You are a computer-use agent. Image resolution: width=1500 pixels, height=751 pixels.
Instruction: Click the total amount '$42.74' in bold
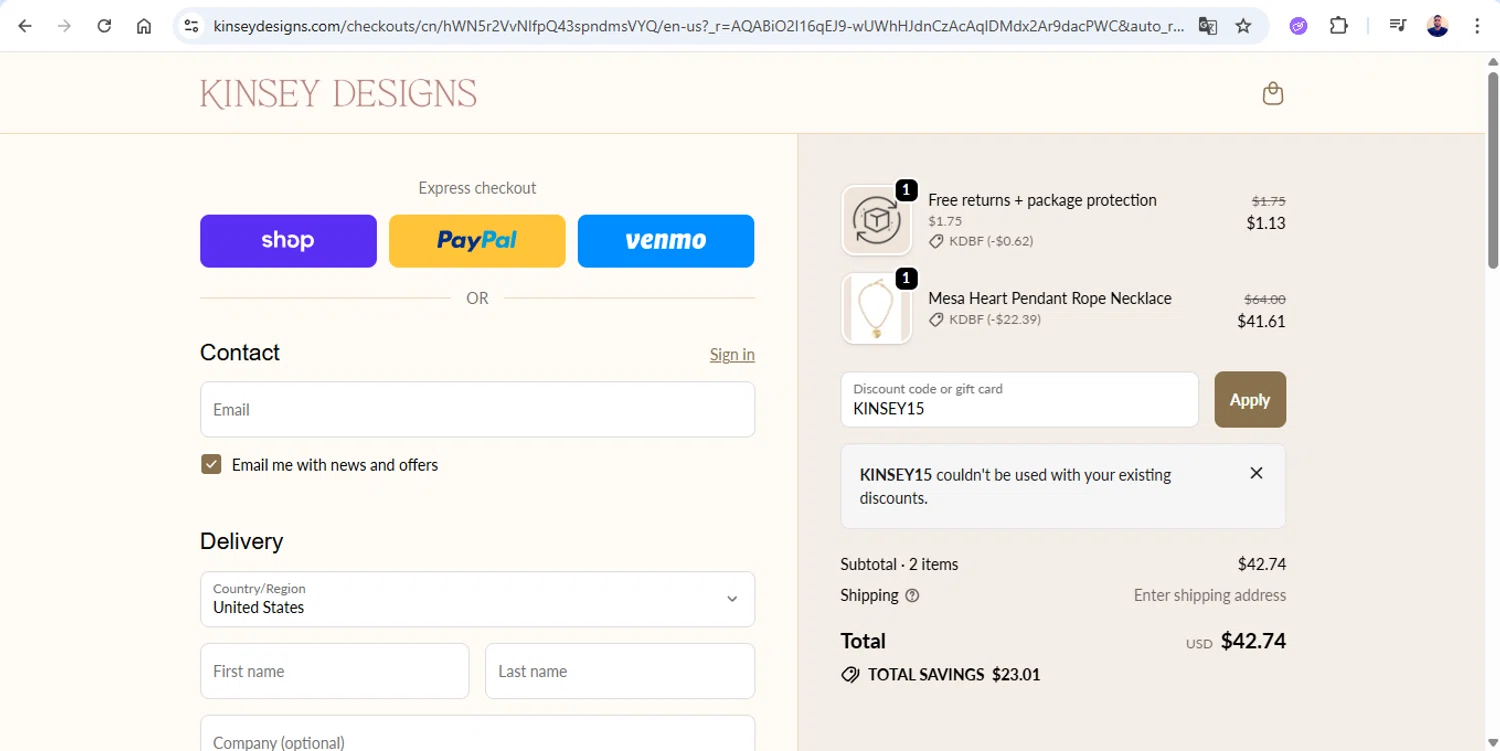pos(1253,641)
